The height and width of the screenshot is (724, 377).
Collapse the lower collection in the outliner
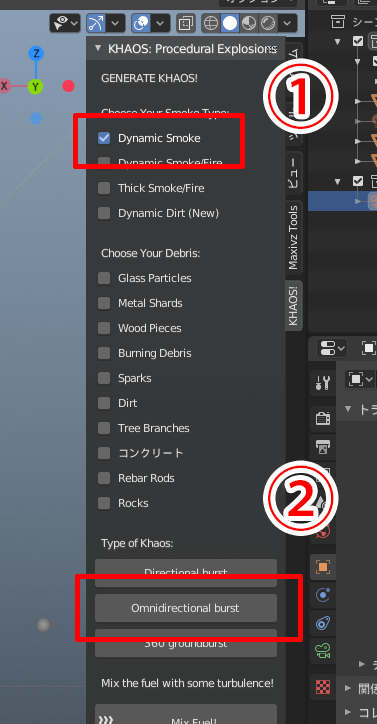coord(338,181)
